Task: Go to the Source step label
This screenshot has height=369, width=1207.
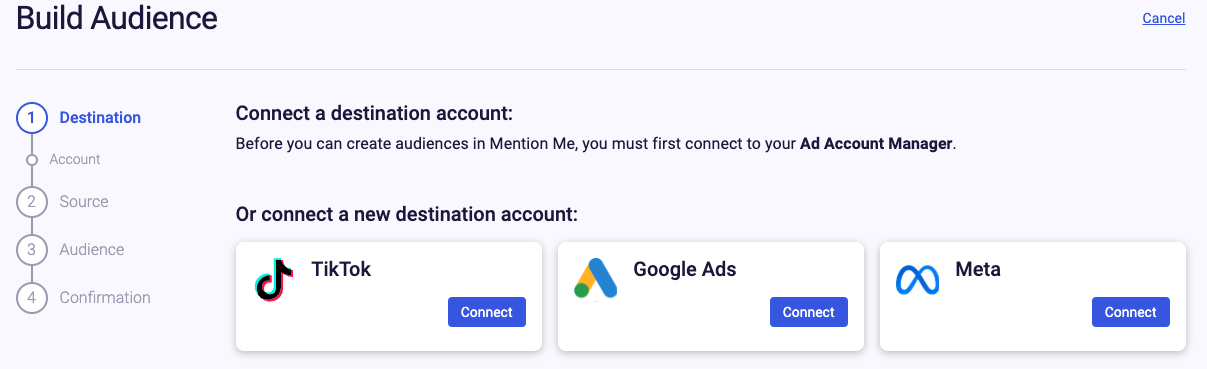Action: click(84, 202)
